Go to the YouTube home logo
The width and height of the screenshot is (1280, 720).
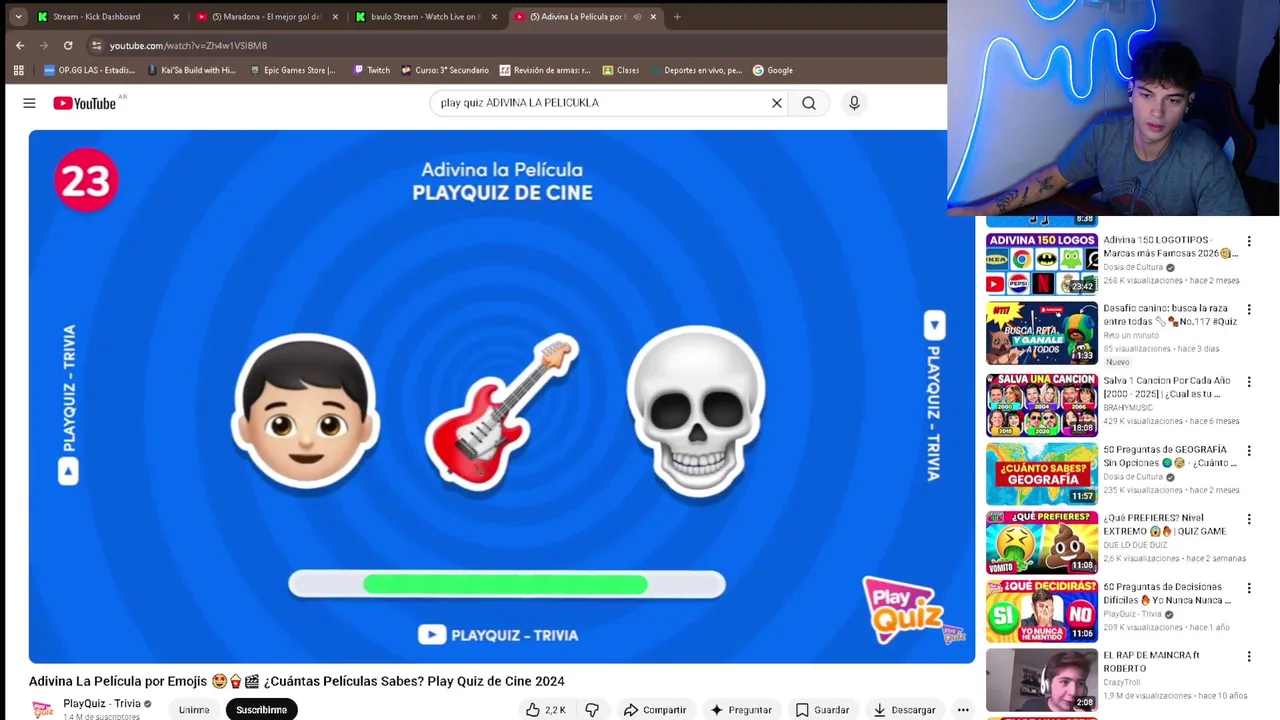[85, 103]
